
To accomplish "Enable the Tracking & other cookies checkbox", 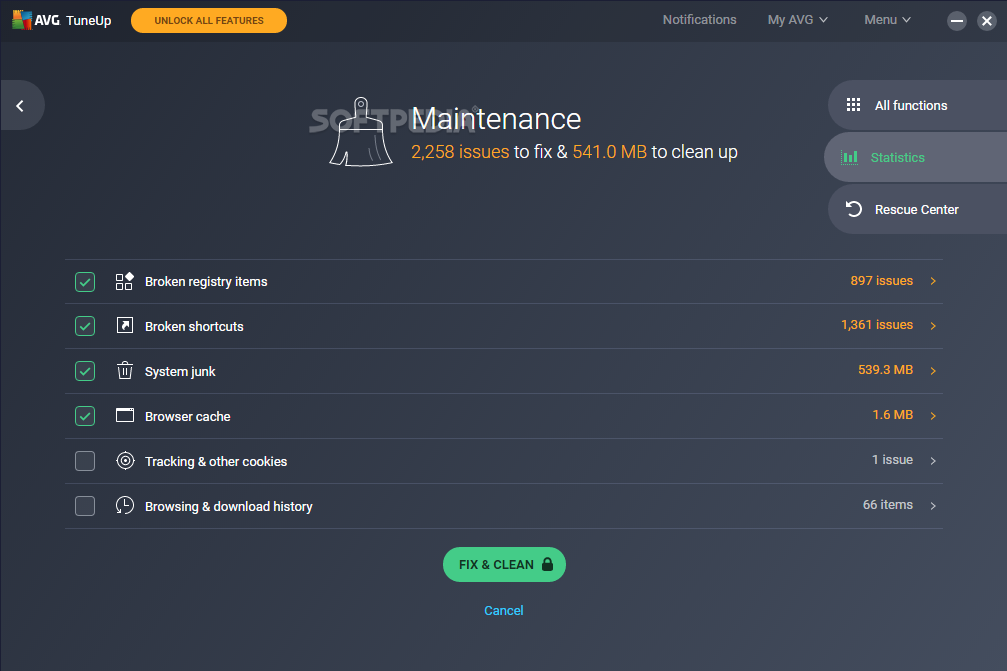I will click(x=84, y=461).
